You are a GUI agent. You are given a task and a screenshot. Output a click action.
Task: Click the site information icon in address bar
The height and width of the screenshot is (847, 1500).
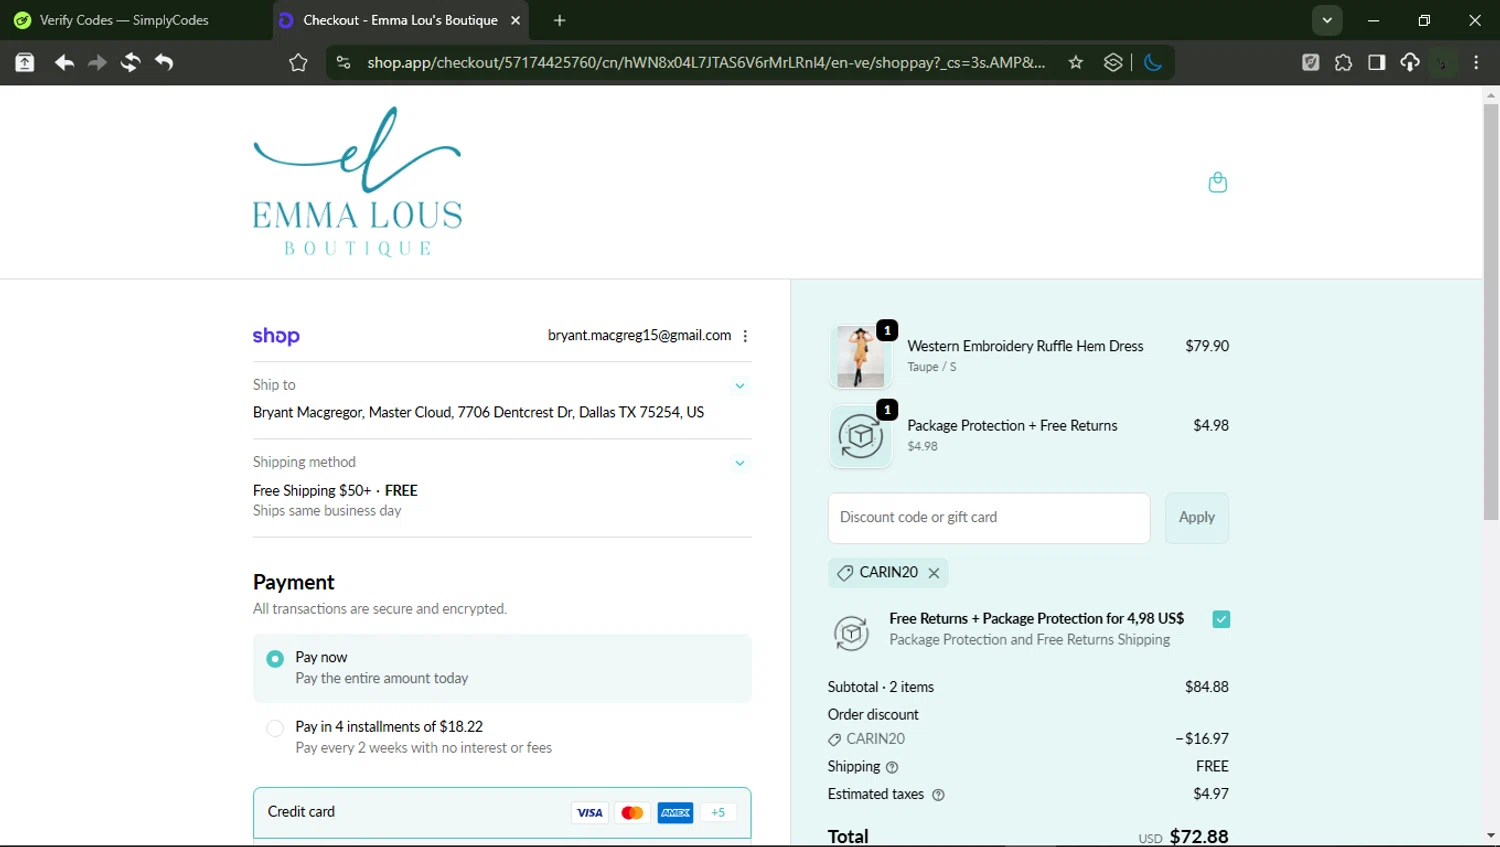click(x=343, y=62)
